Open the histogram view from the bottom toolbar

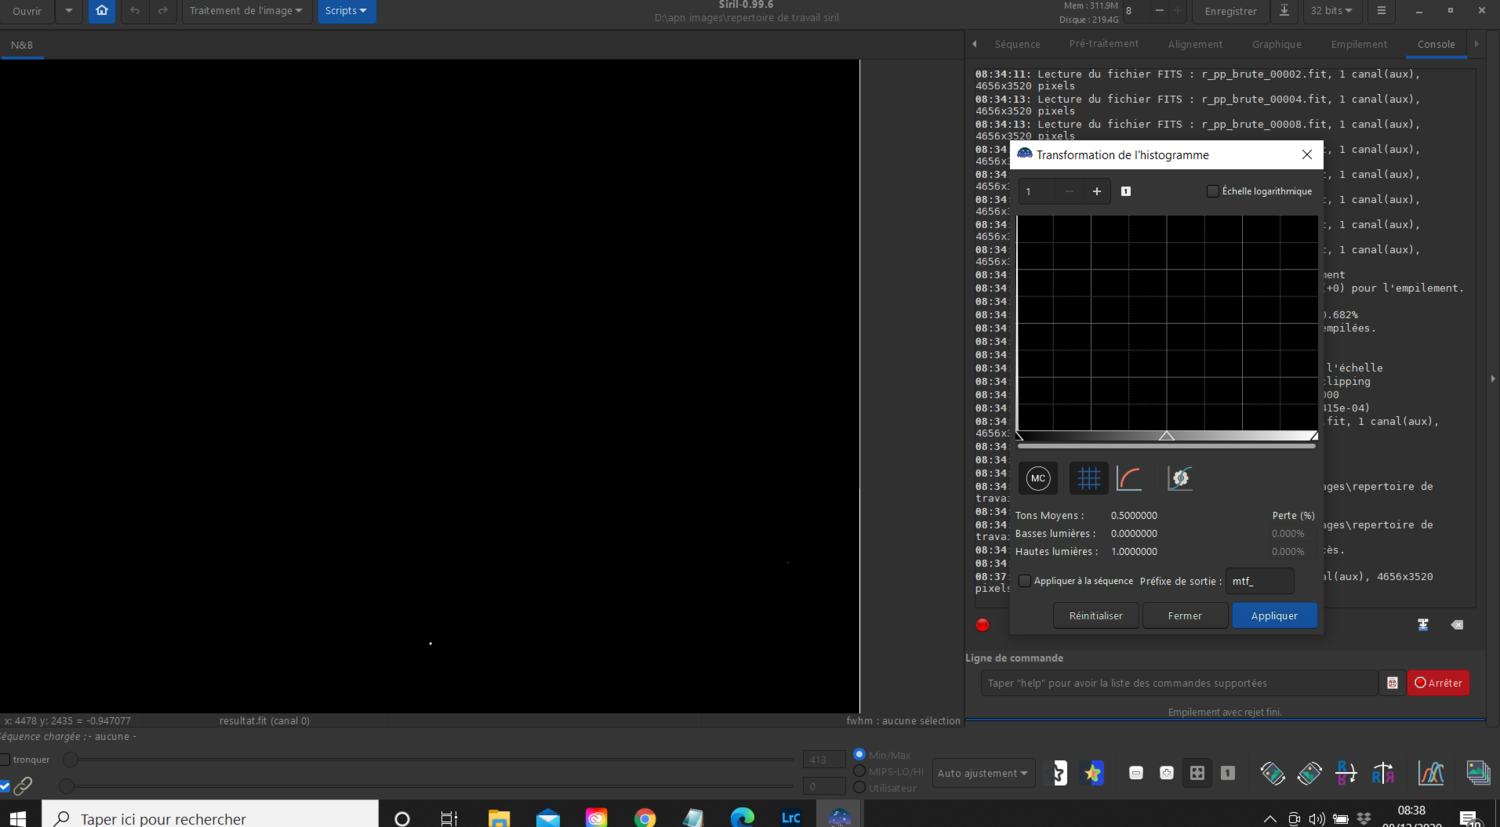coord(1432,773)
